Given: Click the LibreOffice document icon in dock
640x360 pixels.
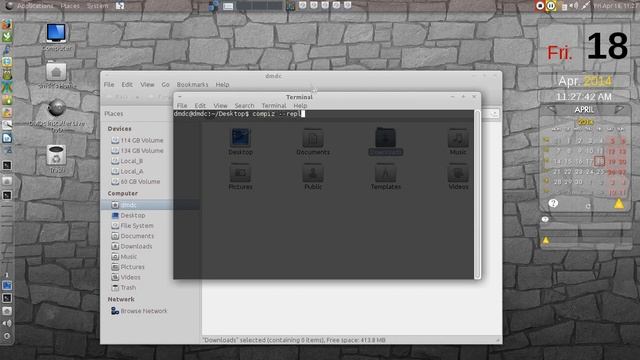Looking at the screenshot, I should [x=7, y=138].
